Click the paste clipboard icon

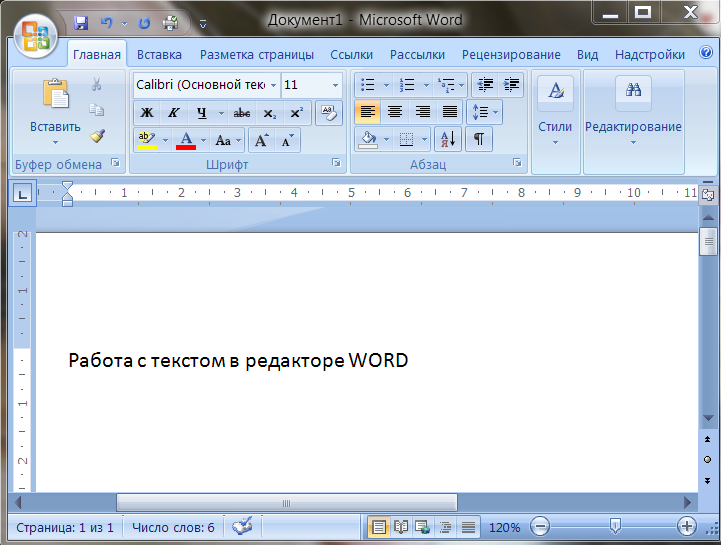coord(56,93)
